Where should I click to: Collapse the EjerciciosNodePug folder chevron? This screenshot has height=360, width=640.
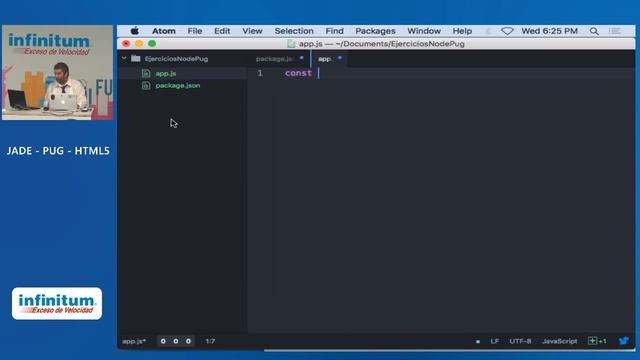(124, 58)
